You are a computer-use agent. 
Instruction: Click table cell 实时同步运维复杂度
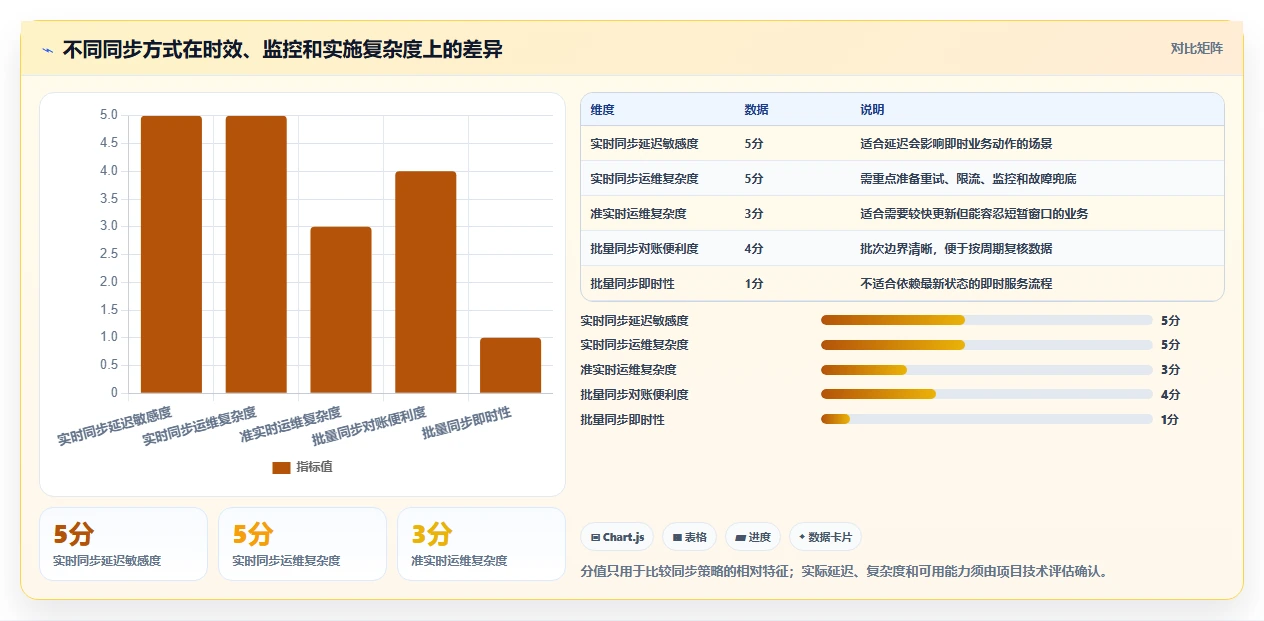(644, 179)
